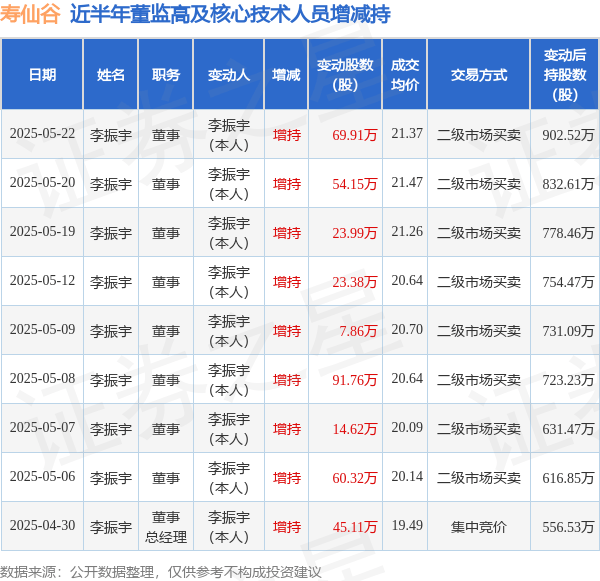The height and width of the screenshot is (581, 600).
Task: Select holdings value 778.46万
Action: tap(568, 233)
